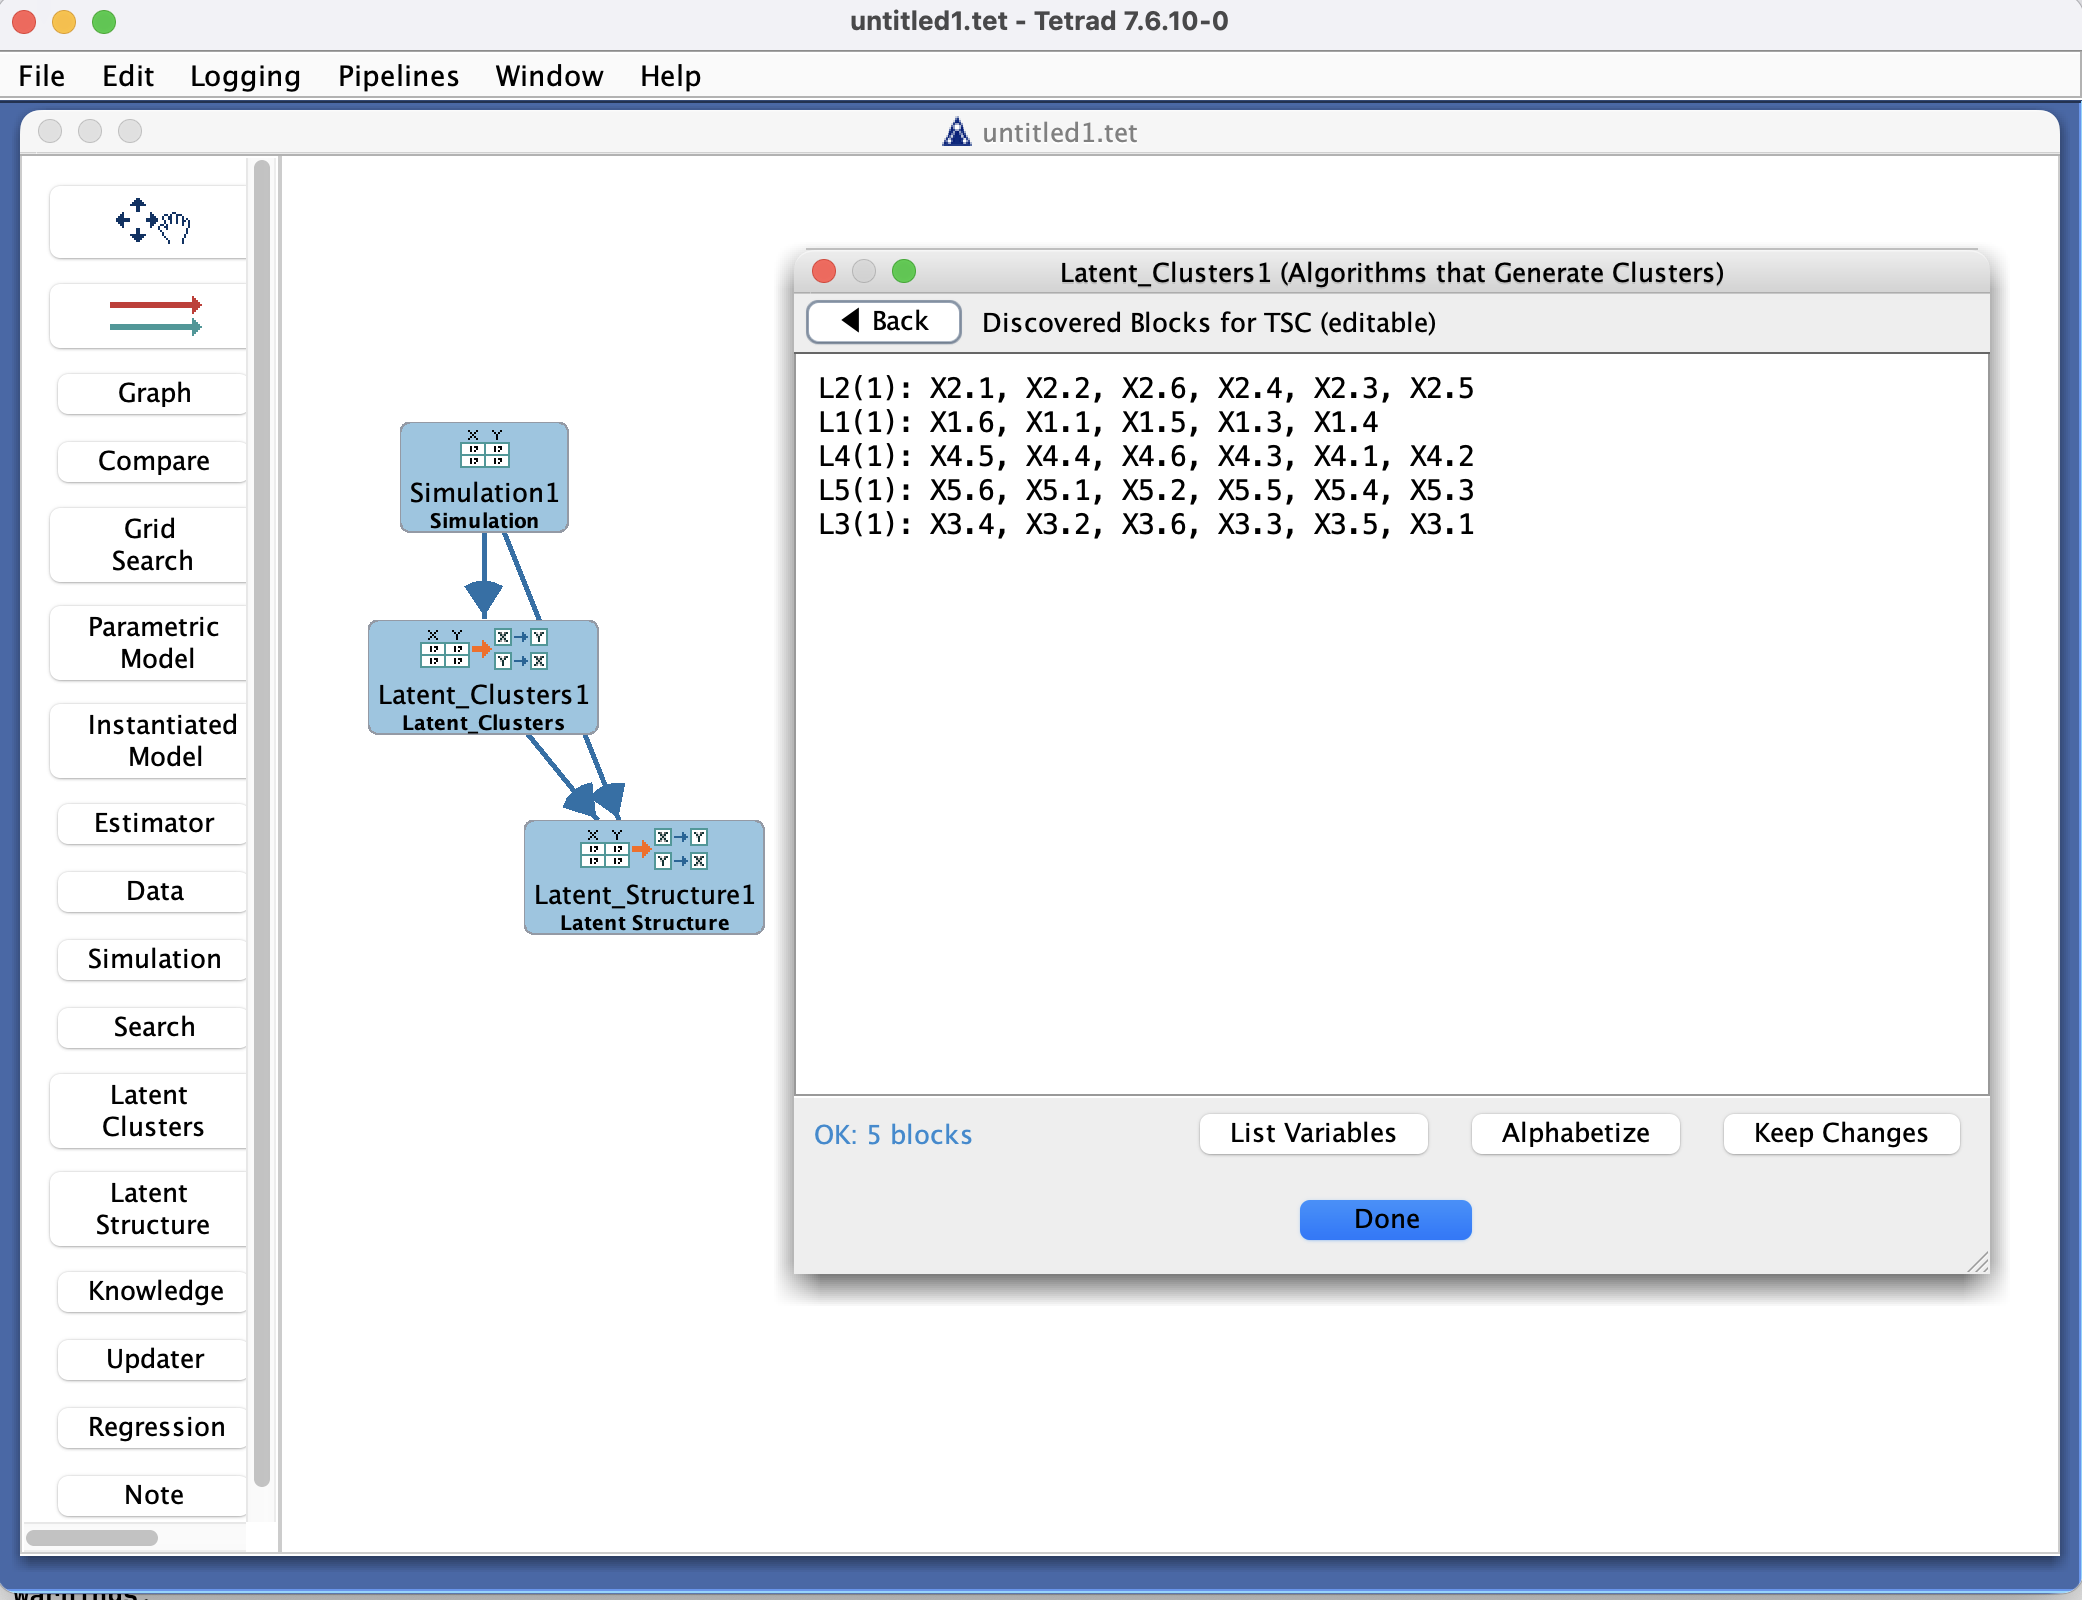Open the File menu
Screen dimensions: 2082x1600
click(42, 76)
